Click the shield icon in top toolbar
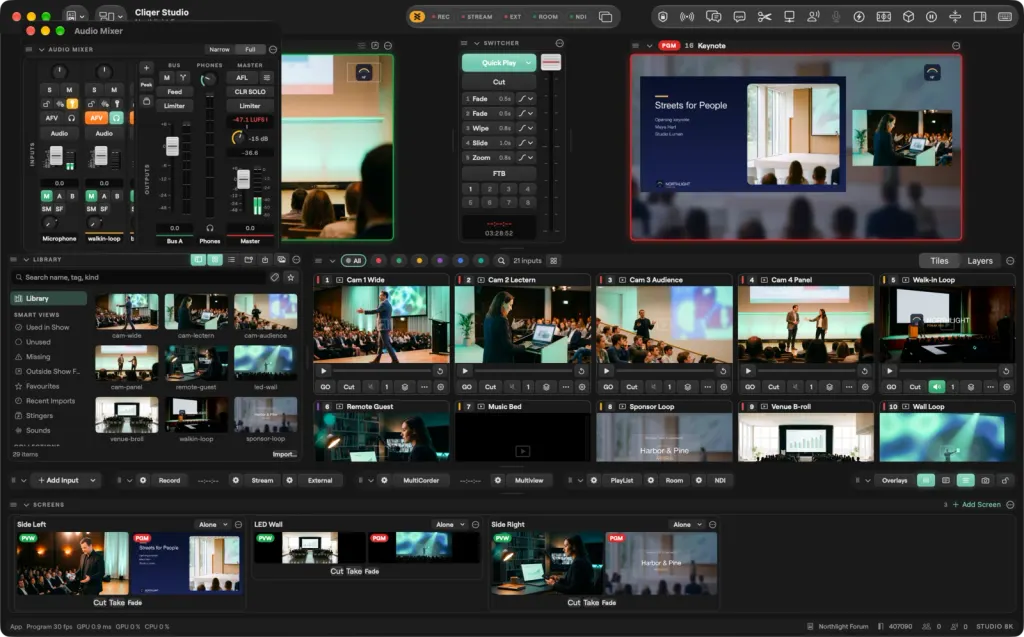The image size is (1024, 637). coord(663,17)
